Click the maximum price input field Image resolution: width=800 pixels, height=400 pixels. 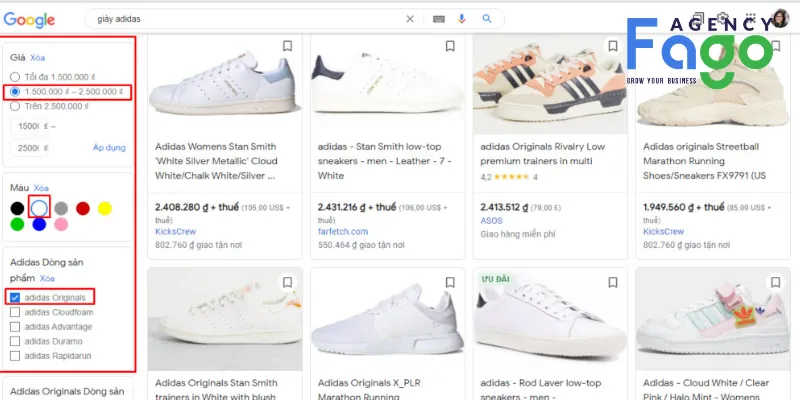[x=30, y=148]
